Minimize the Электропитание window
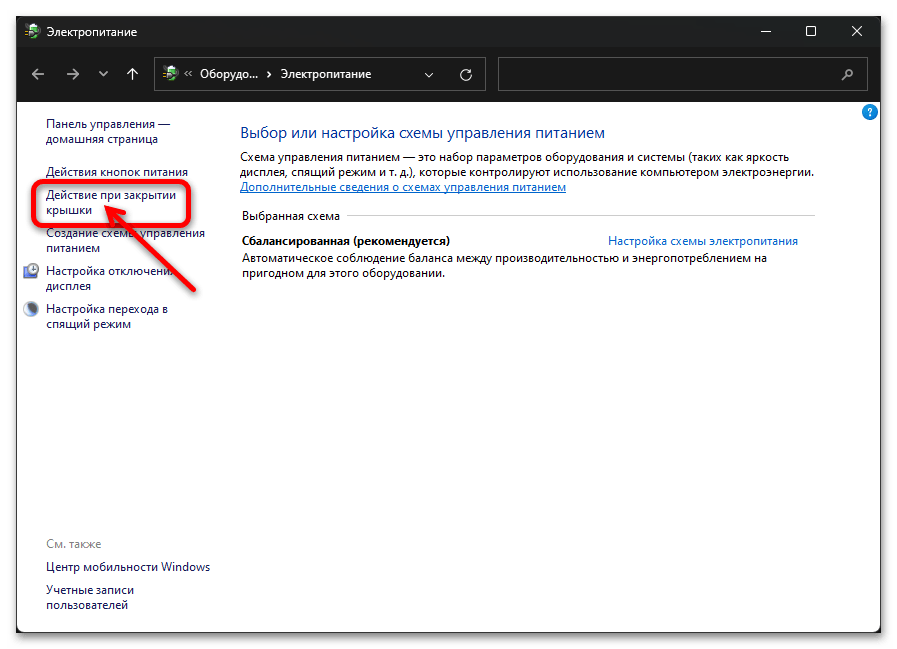The width and height of the screenshot is (897, 649). click(x=765, y=31)
